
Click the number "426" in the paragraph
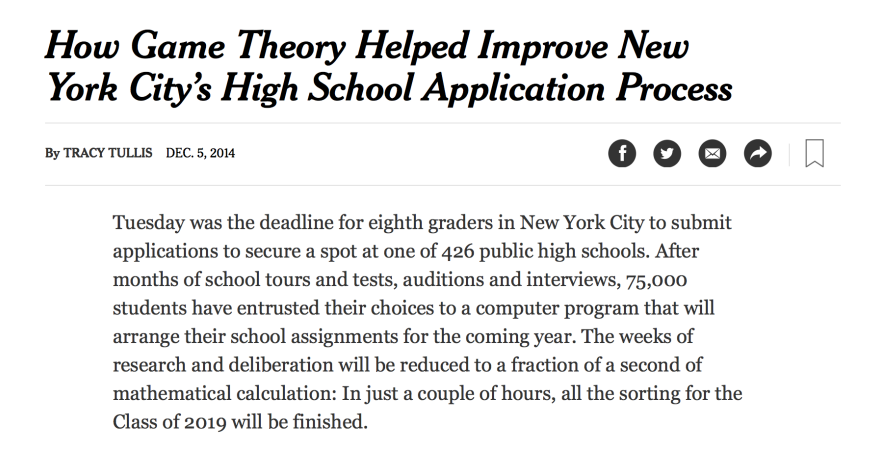coord(457,251)
